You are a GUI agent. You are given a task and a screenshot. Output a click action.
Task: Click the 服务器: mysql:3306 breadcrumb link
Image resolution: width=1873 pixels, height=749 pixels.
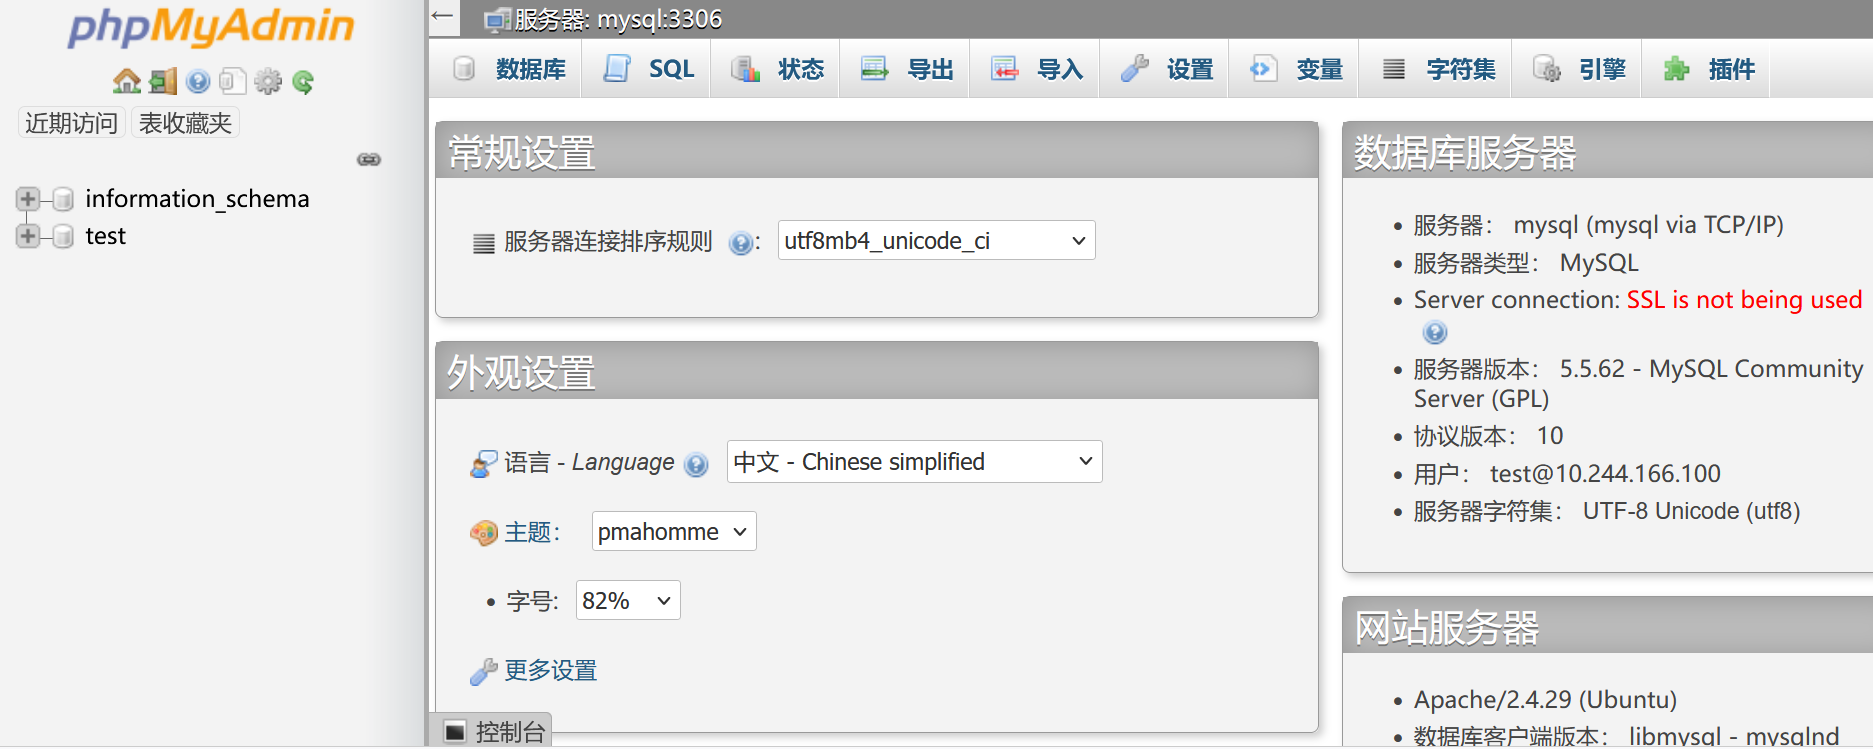pos(618,20)
